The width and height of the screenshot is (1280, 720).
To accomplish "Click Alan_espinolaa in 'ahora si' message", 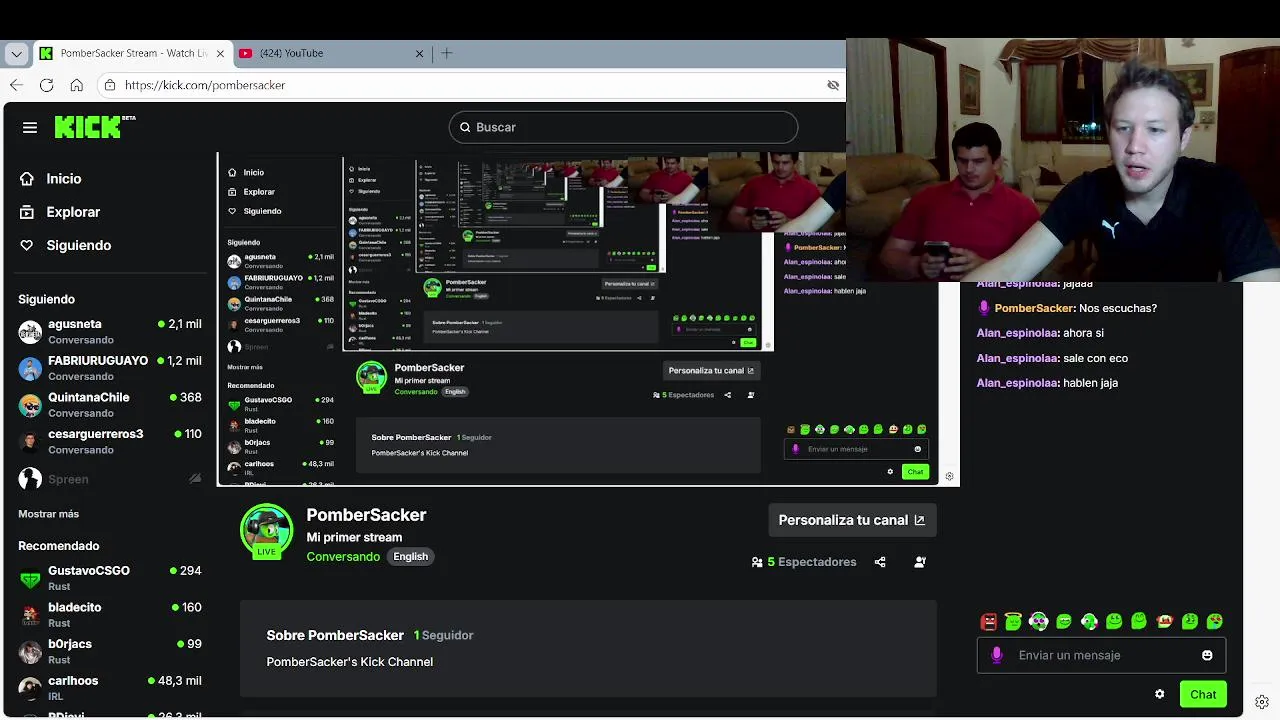I will coord(1017,333).
